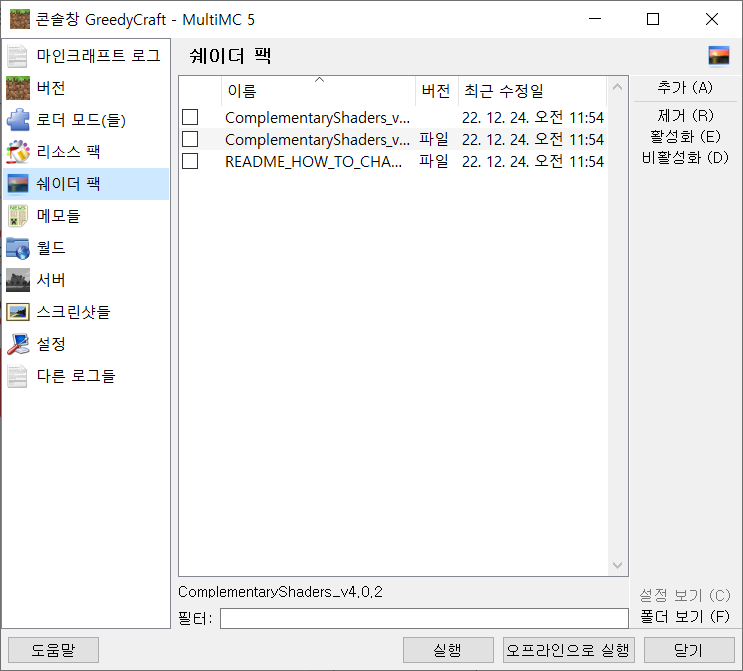Click the paint bucket icon for 리소스 팩

[18, 152]
